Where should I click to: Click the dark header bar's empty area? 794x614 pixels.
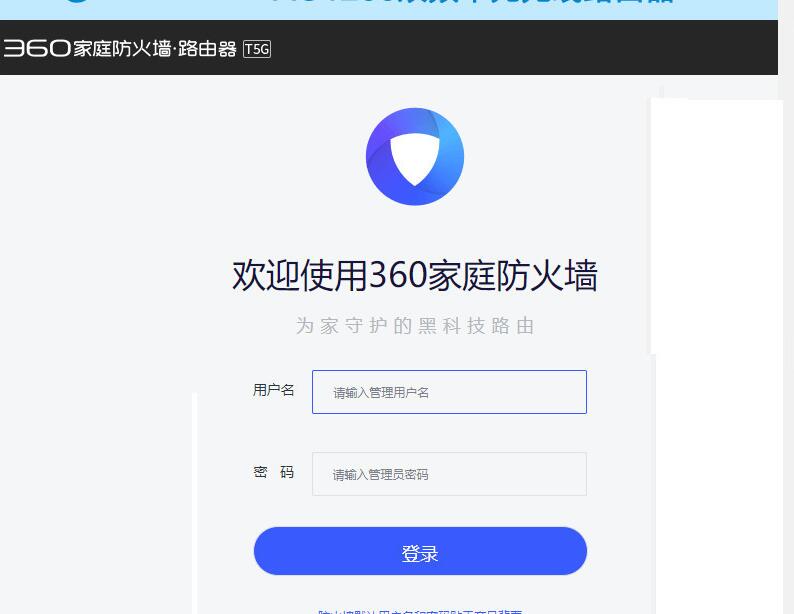(x=522, y=48)
